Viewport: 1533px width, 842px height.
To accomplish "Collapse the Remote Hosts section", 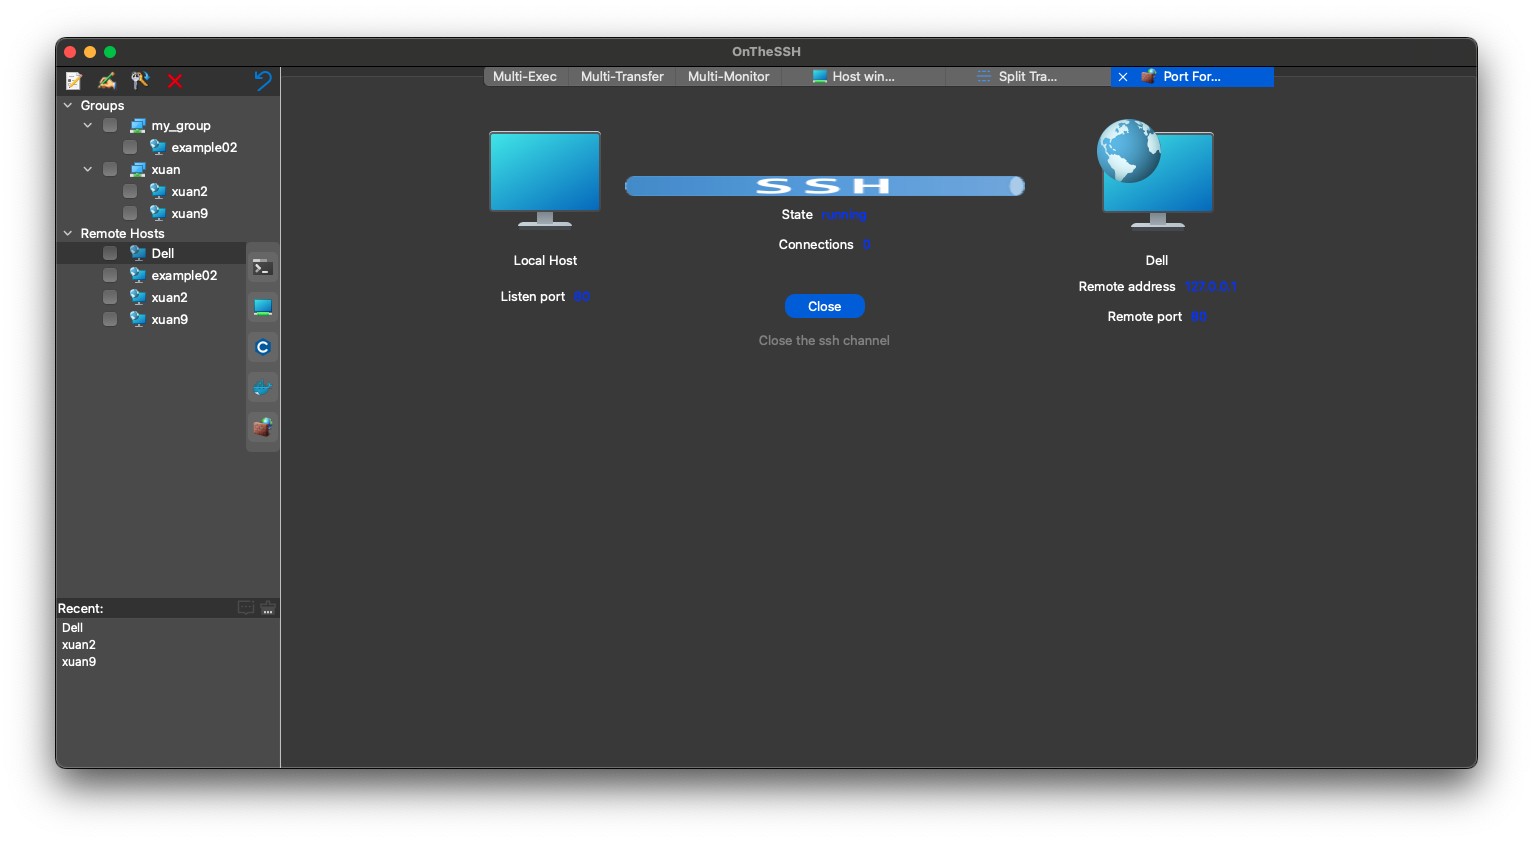I will point(68,234).
